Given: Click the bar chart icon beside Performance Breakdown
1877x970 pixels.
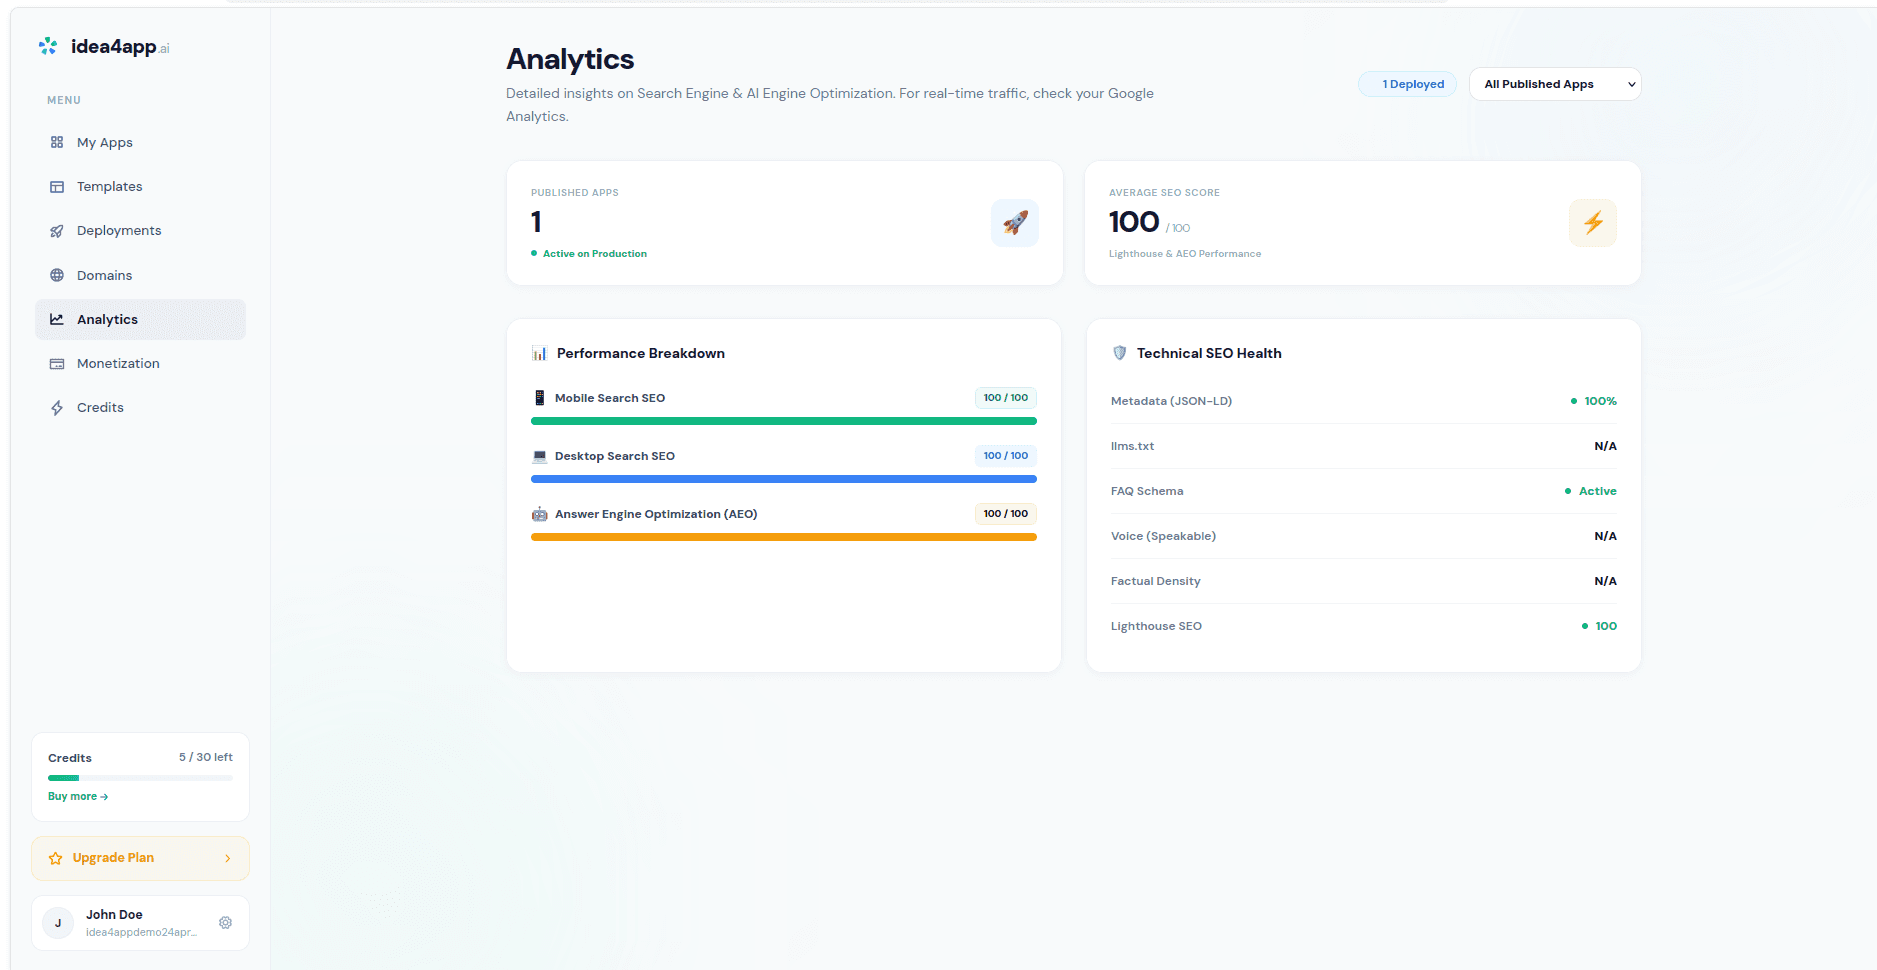Looking at the screenshot, I should [x=540, y=353].
